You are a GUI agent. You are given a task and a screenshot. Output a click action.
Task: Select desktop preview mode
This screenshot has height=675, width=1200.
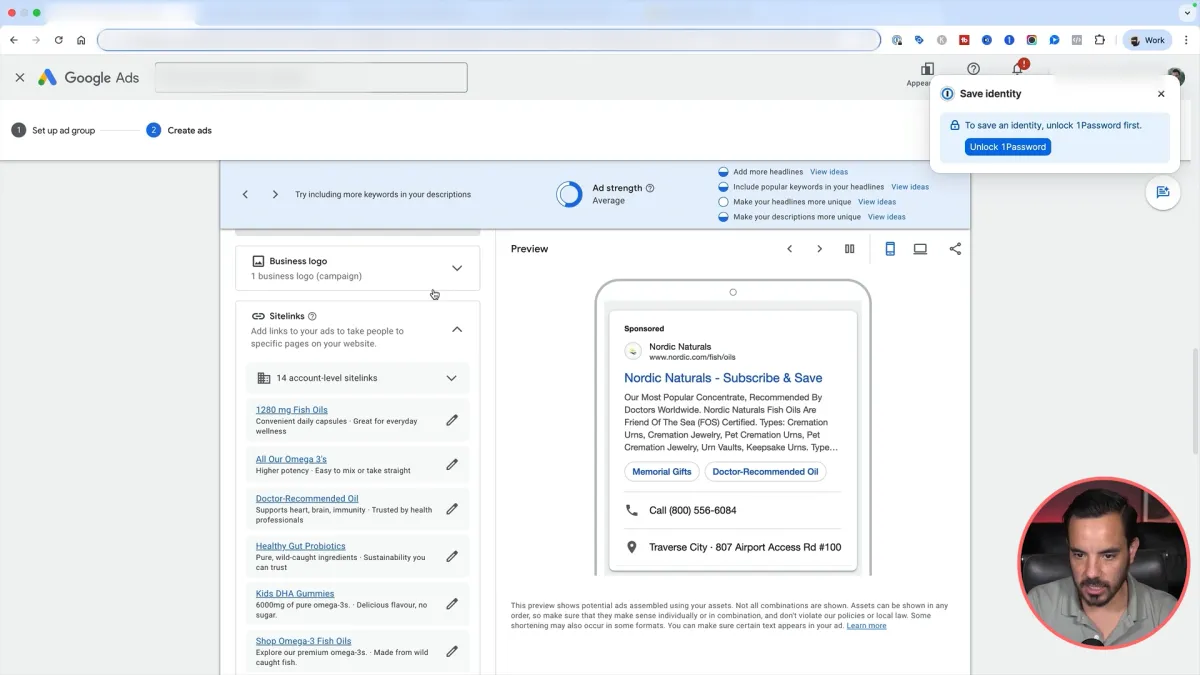[920, 249]
